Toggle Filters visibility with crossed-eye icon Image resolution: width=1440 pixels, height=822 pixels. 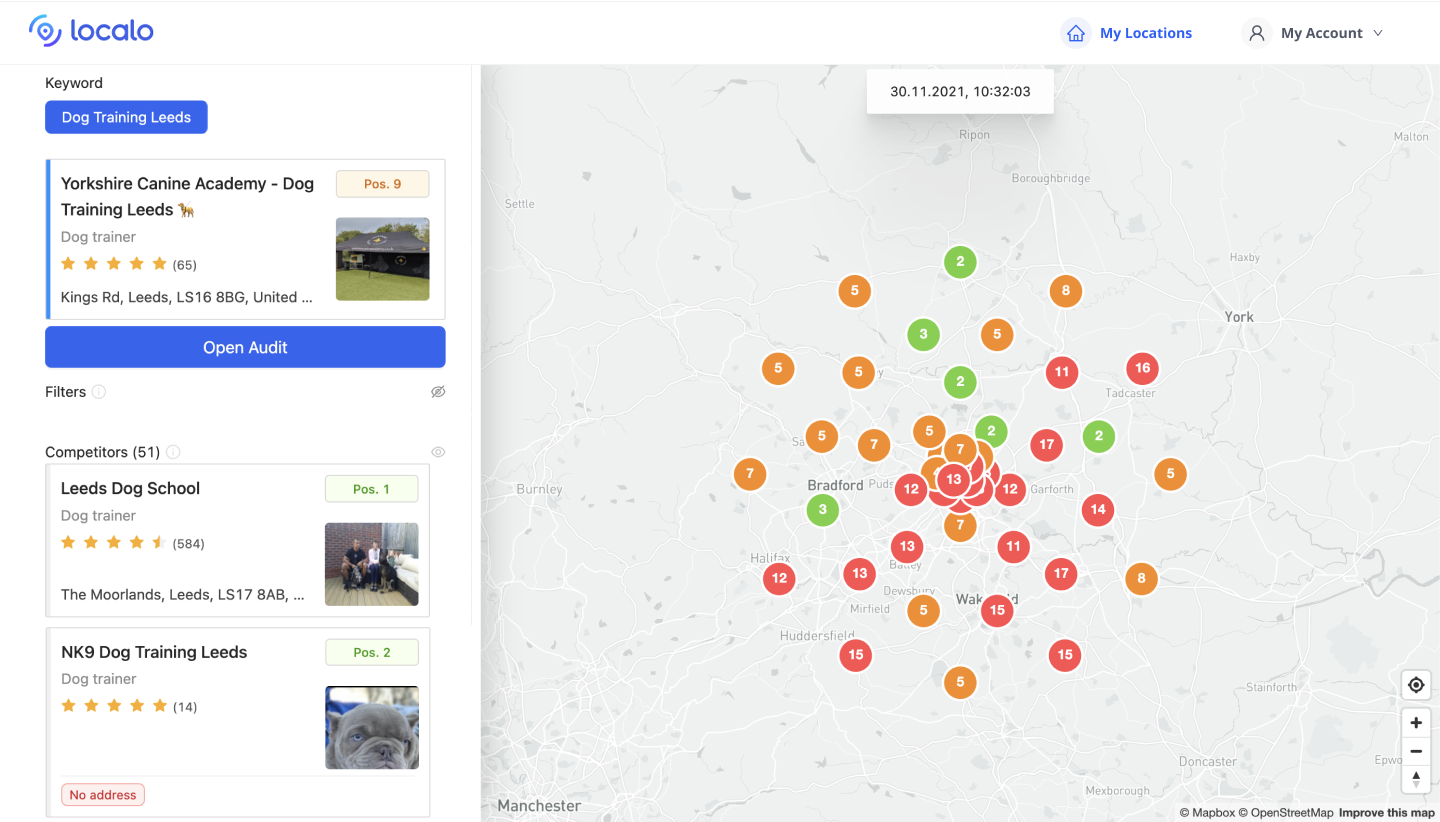pos(437,392)
